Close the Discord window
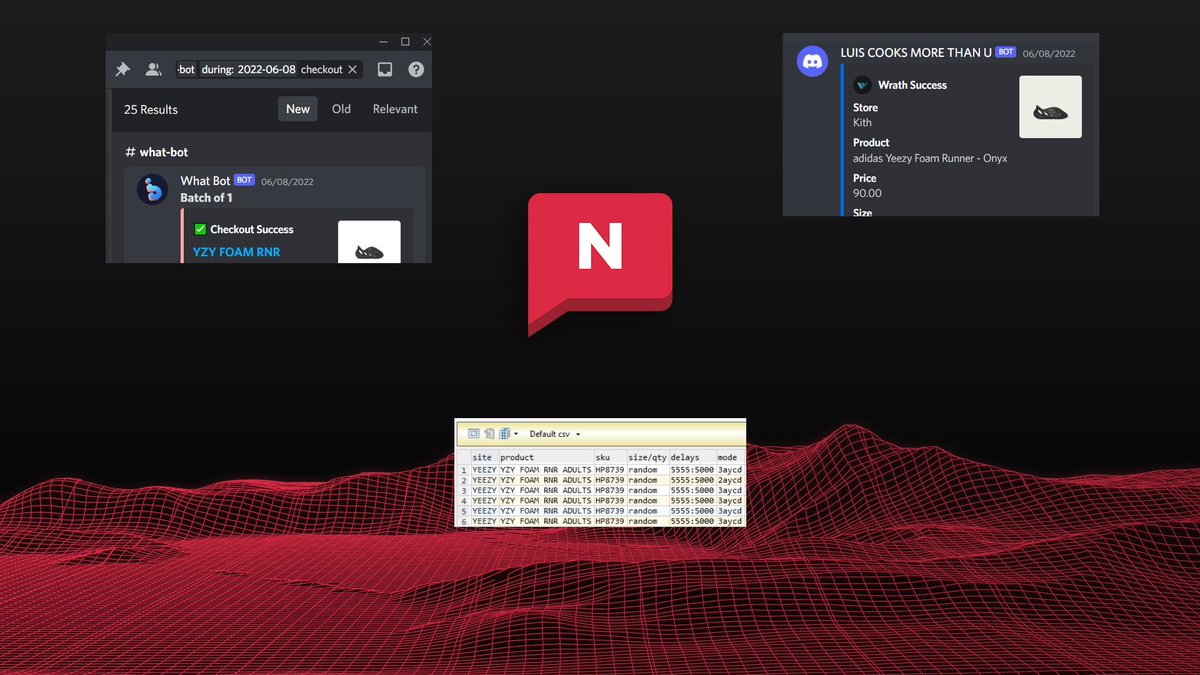Viewport: 1200px width, 675px height. coord(427,41)
